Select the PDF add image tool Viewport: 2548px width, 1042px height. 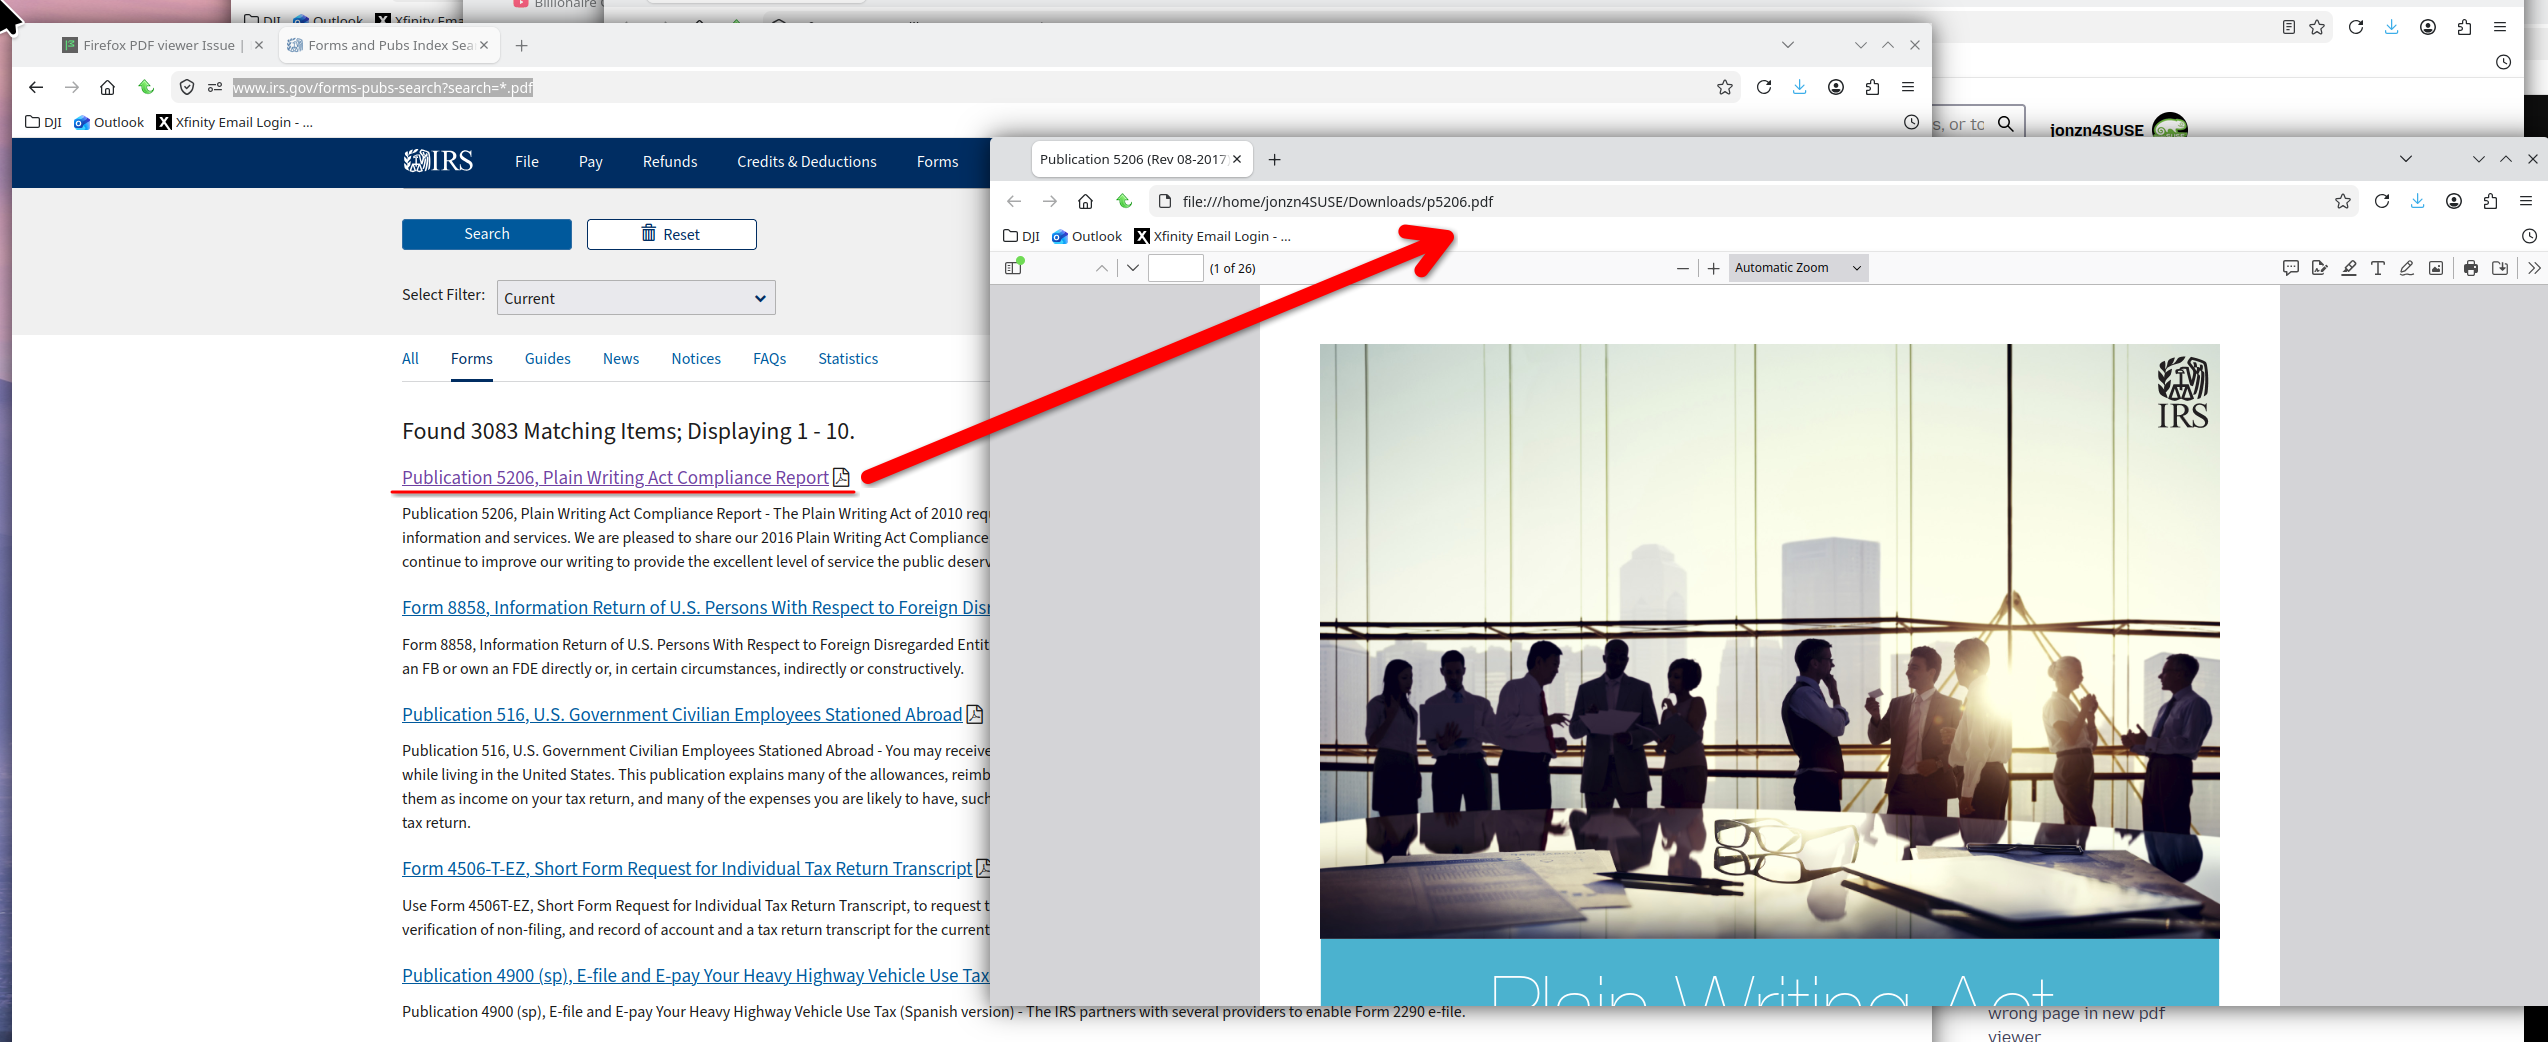[2436, 268]
